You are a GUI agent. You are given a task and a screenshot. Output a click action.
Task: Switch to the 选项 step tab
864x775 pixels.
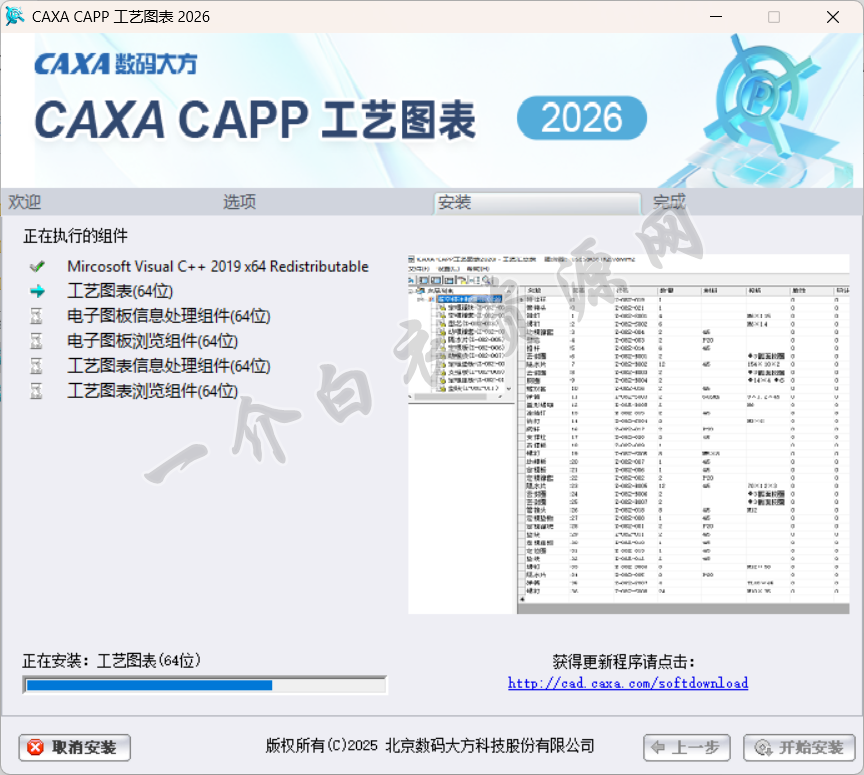pyautogui.click(x=239, y=202)
